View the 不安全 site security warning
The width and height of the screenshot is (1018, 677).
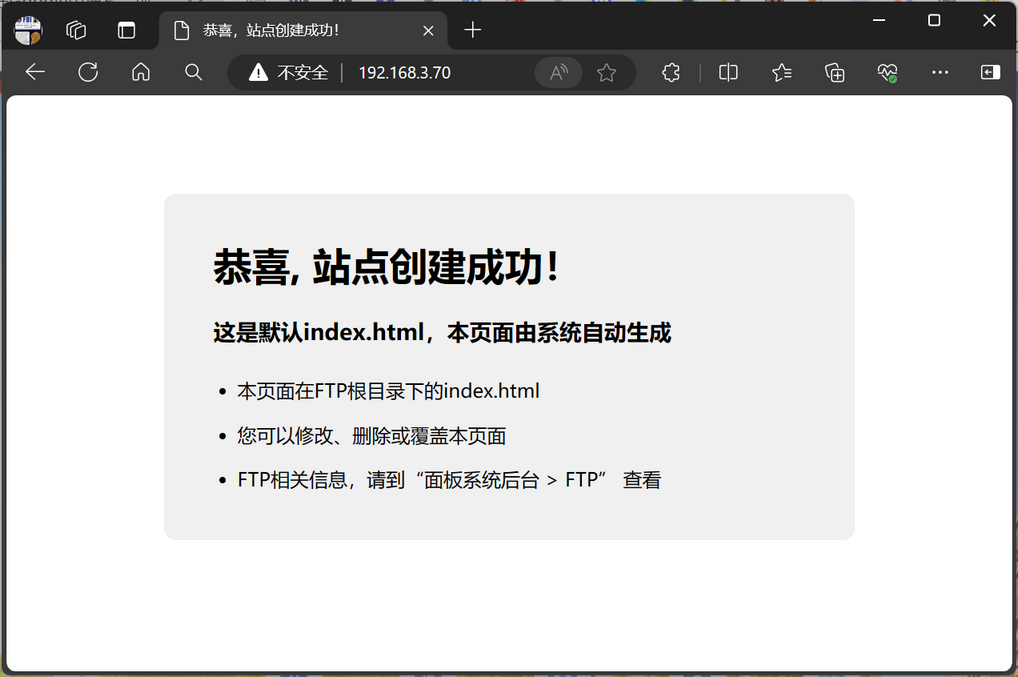[288, 72]
